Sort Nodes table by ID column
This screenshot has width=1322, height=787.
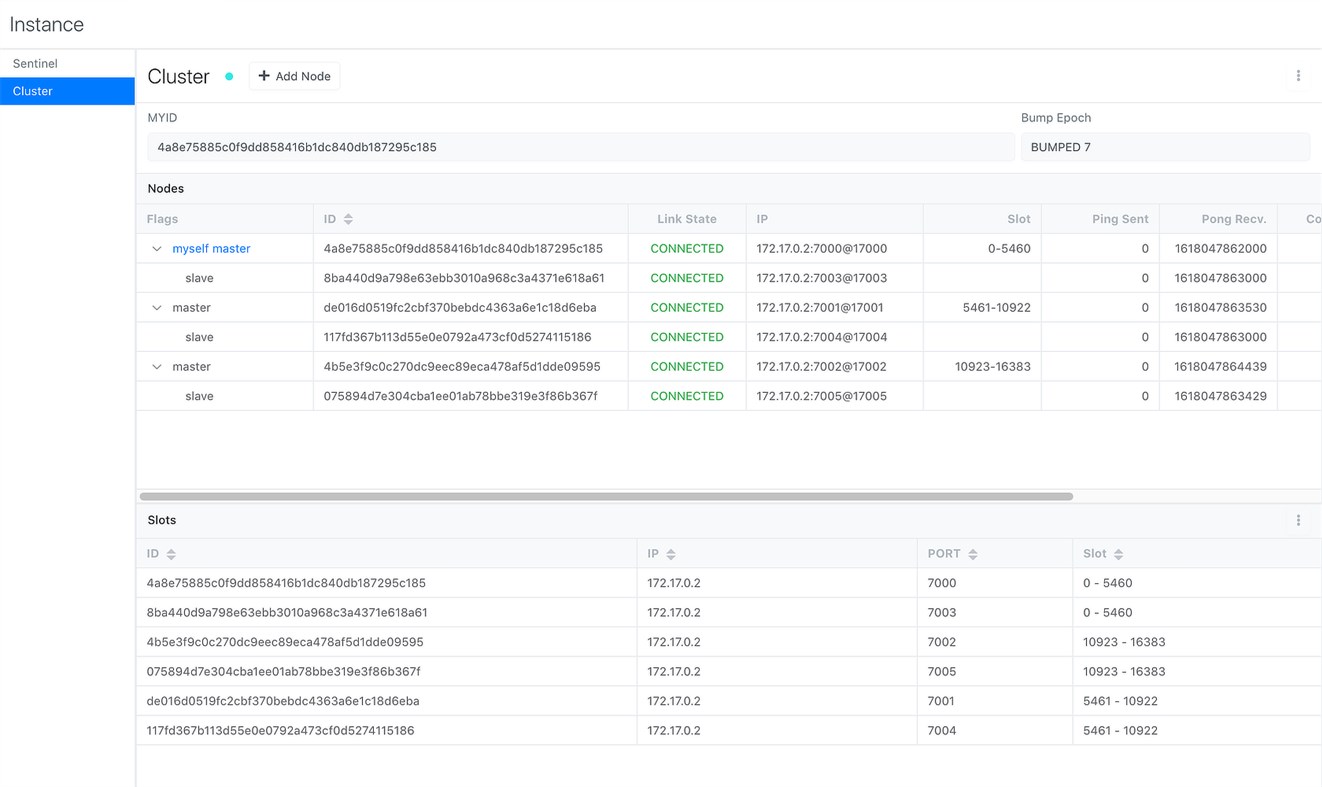tap(348, 219)
